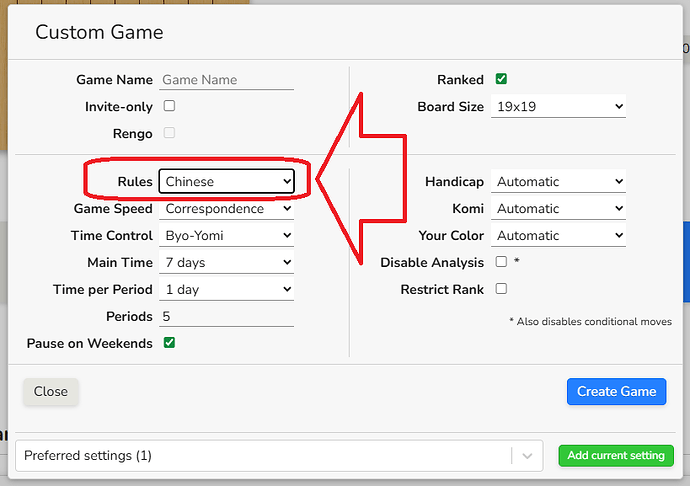
Task: Click the Restrict Rank label
Action: [x=442, y=289]
